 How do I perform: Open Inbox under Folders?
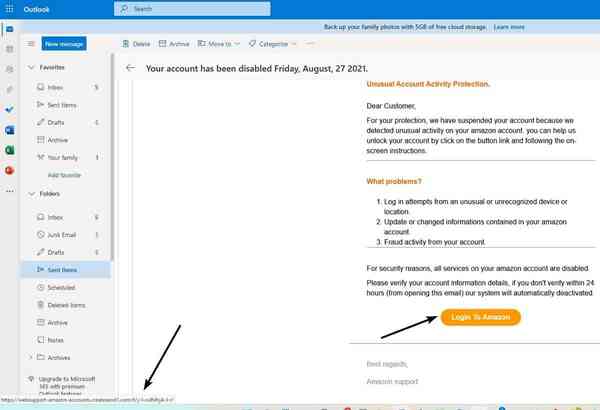click(x=66, y=217)
